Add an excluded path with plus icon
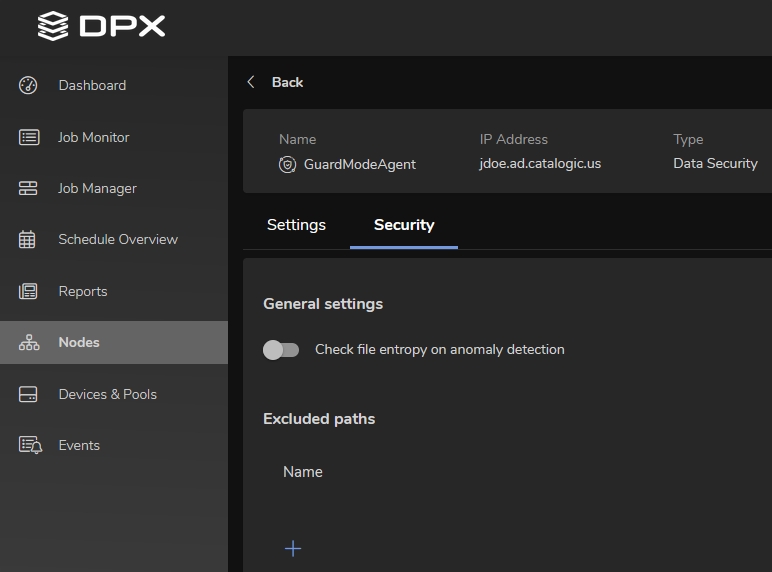The image size is (772, 572). [293, 548]
